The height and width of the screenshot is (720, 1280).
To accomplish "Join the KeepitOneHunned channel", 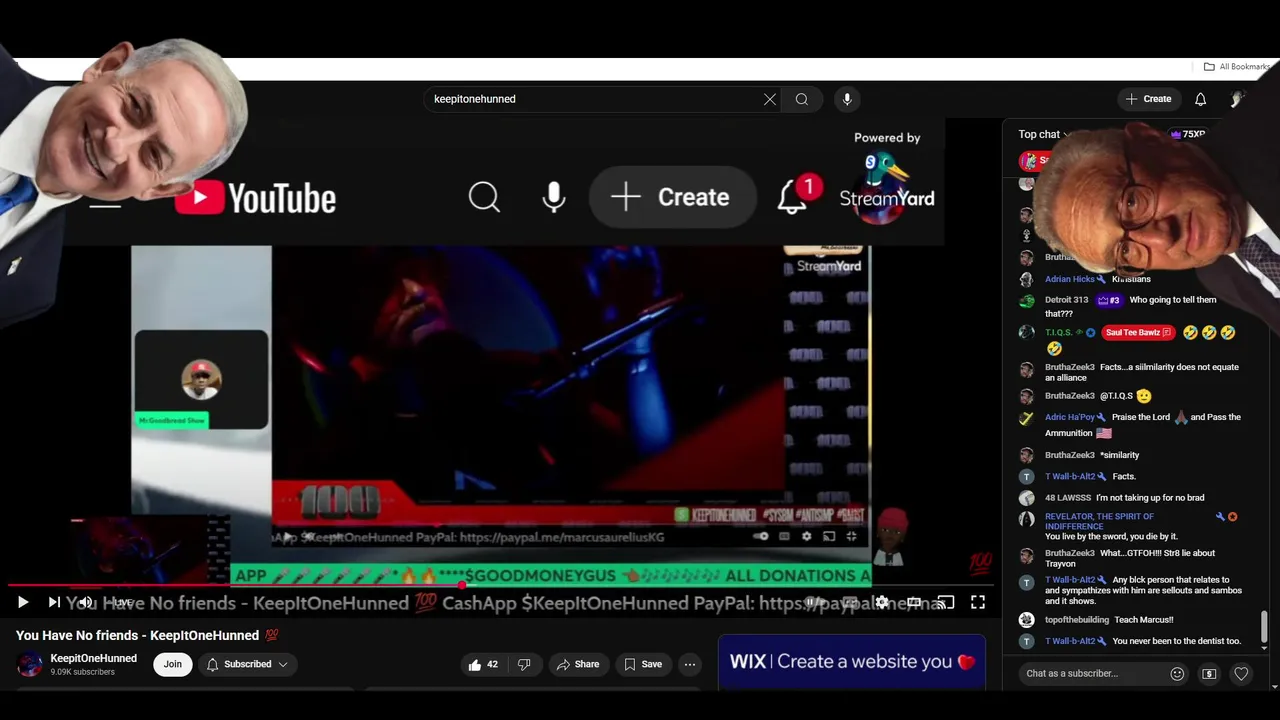I will point(173,664).
